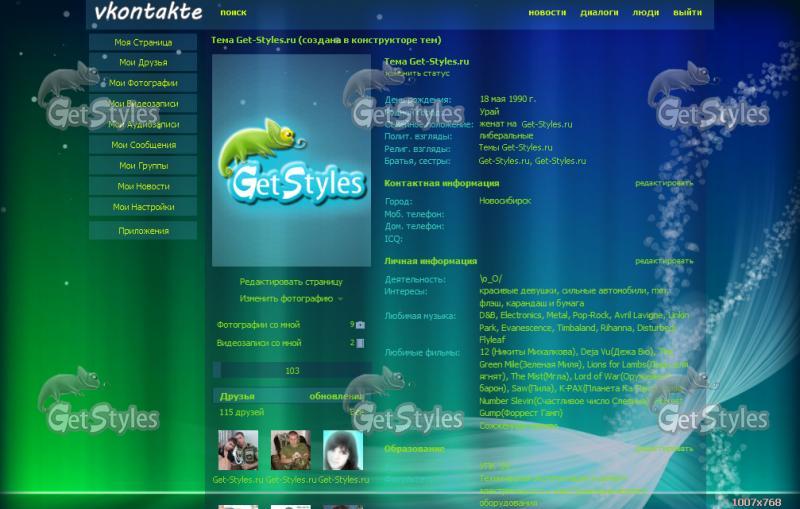Open the 115 друзей list

click(241, 412)
